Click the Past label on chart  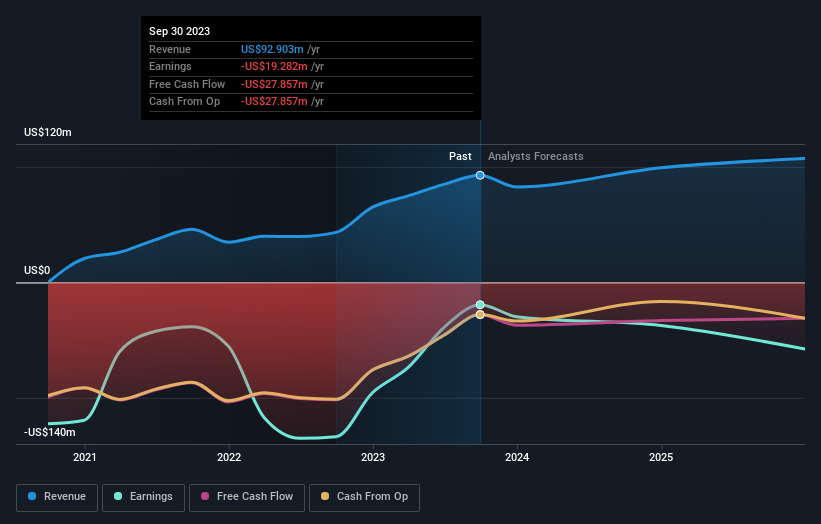[460, 157]
